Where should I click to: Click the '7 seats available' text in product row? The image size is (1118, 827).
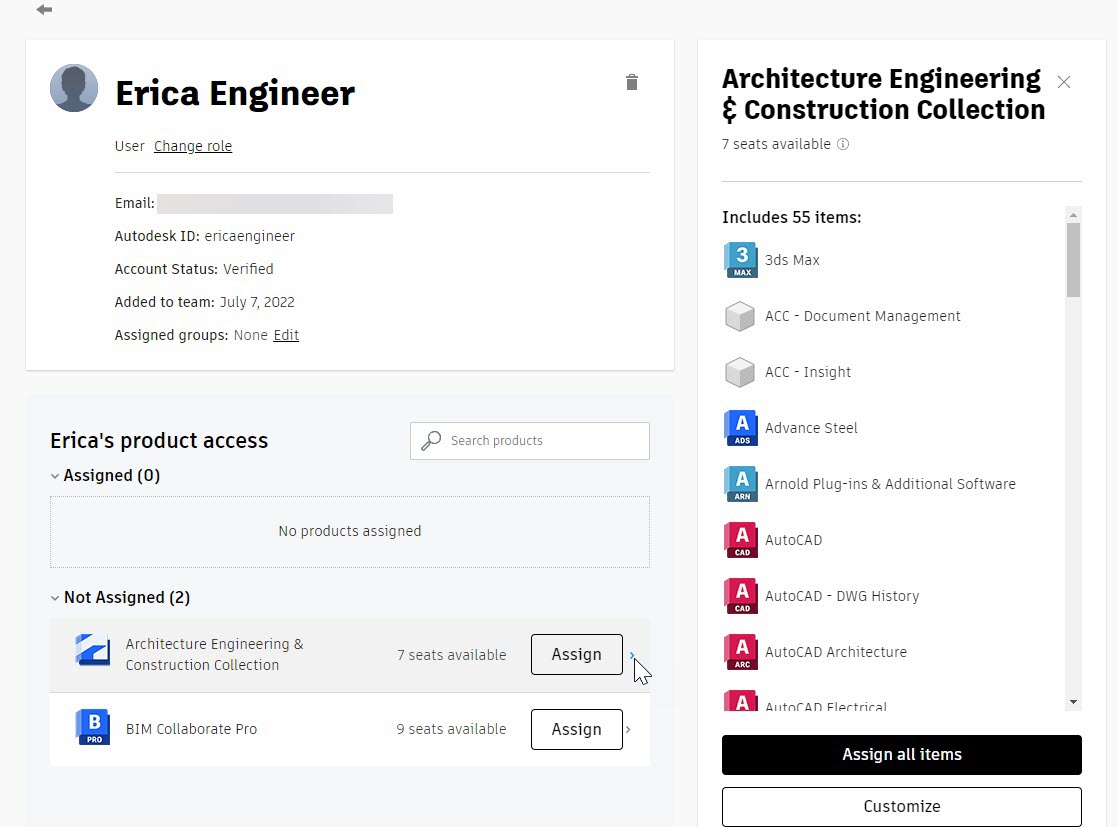point(451,655)
